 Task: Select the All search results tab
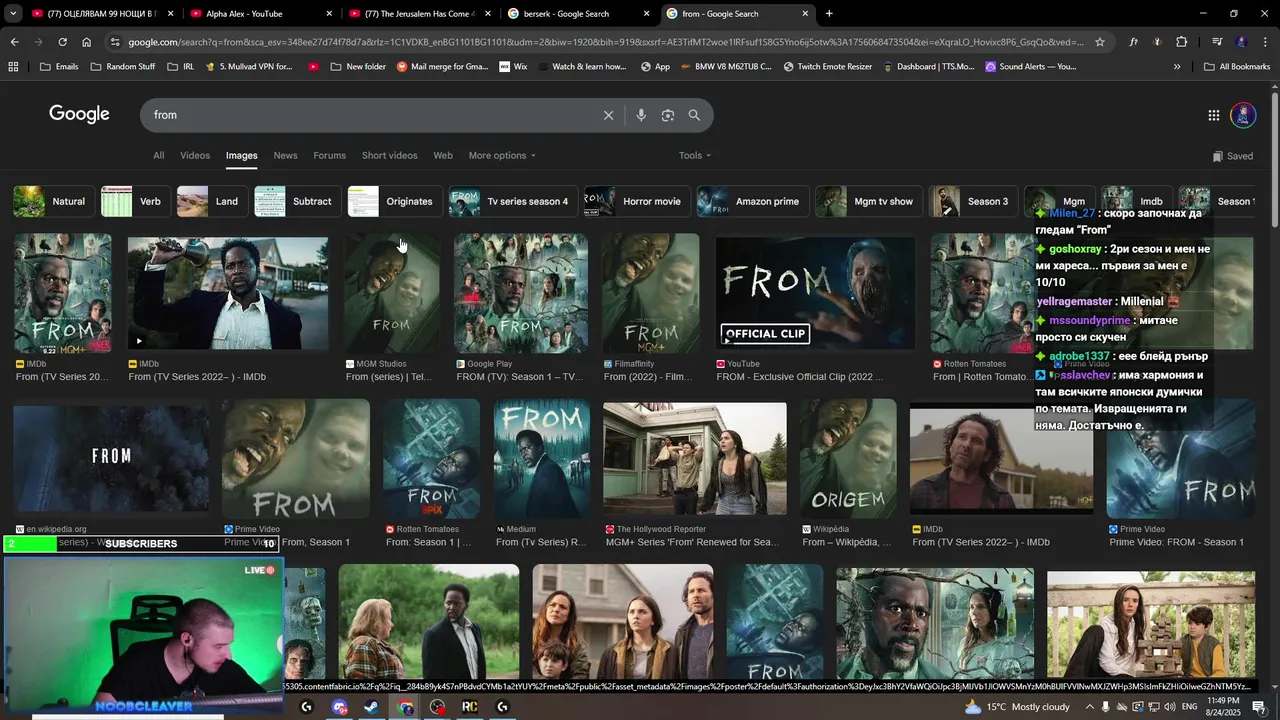(x=158, y=156)
